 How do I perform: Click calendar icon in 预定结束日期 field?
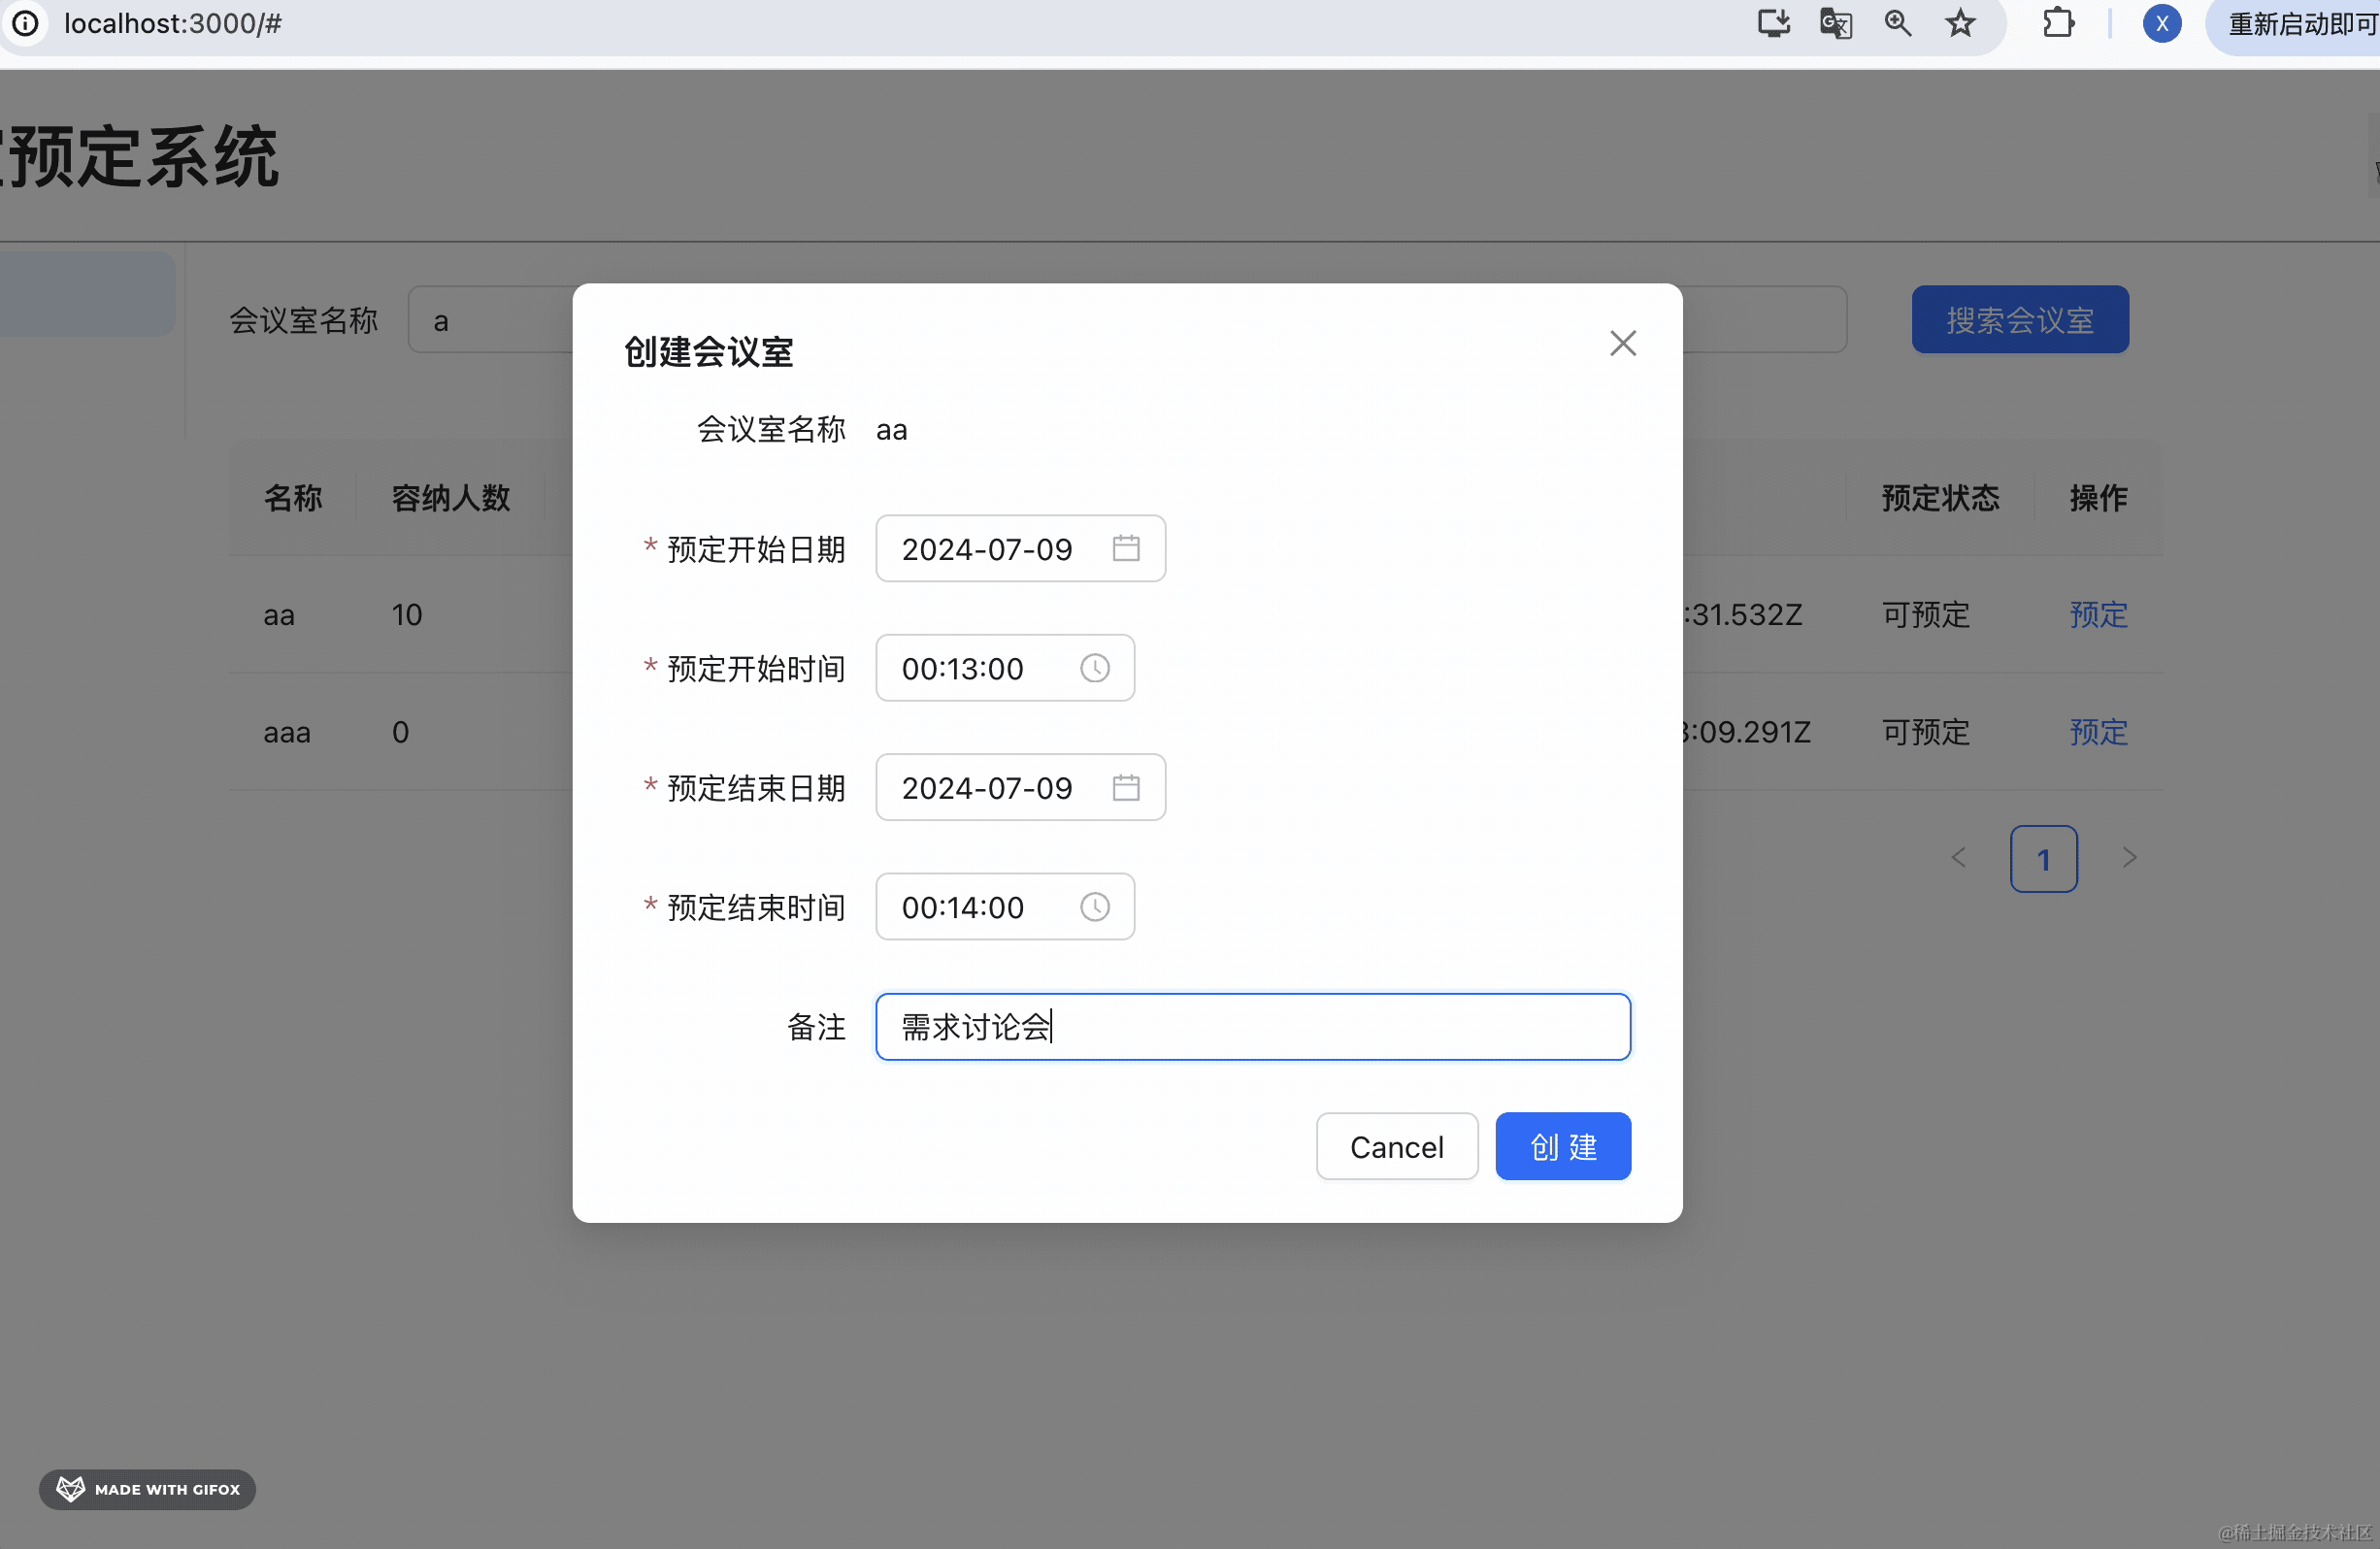[1126, 787]
